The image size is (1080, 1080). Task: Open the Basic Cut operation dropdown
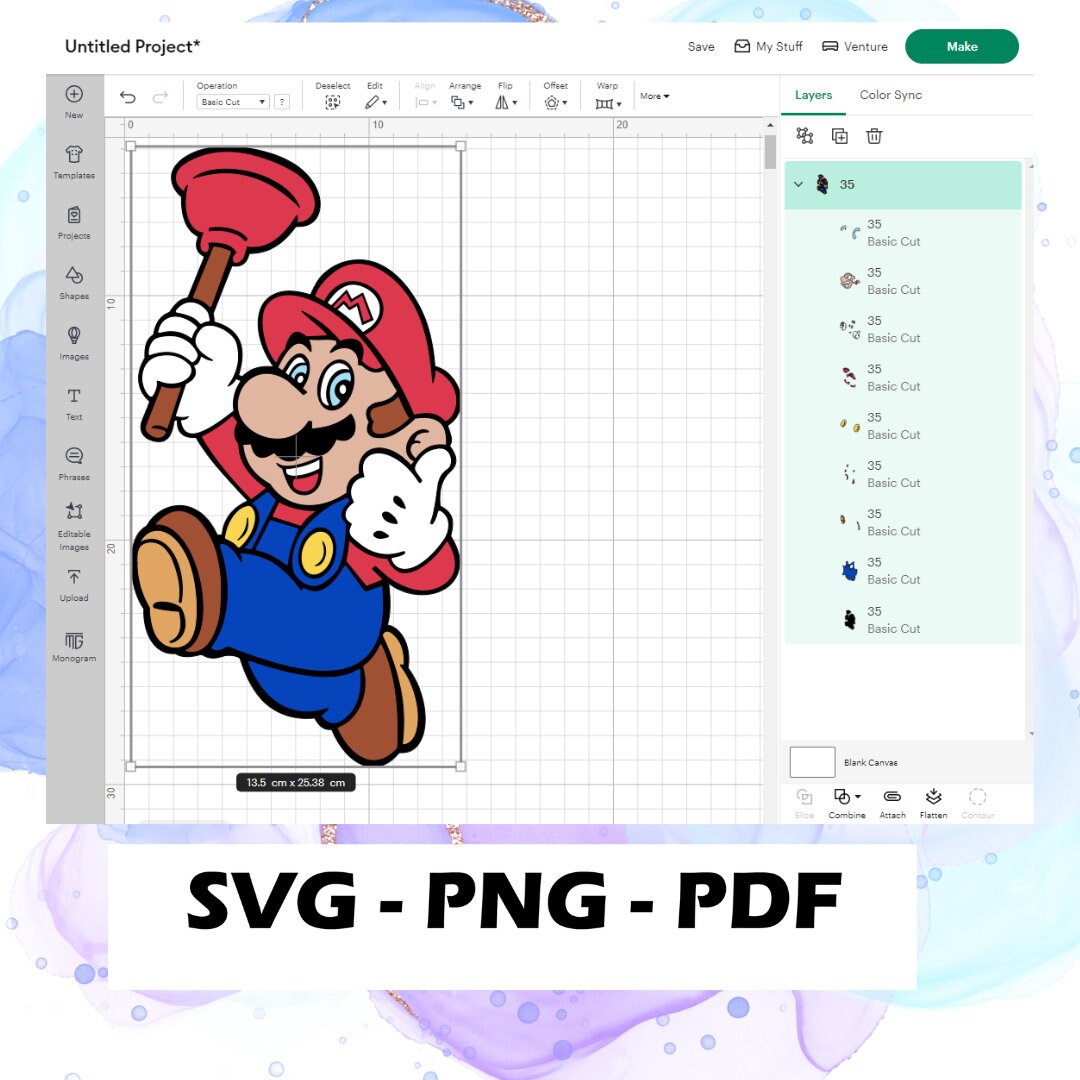231,101
